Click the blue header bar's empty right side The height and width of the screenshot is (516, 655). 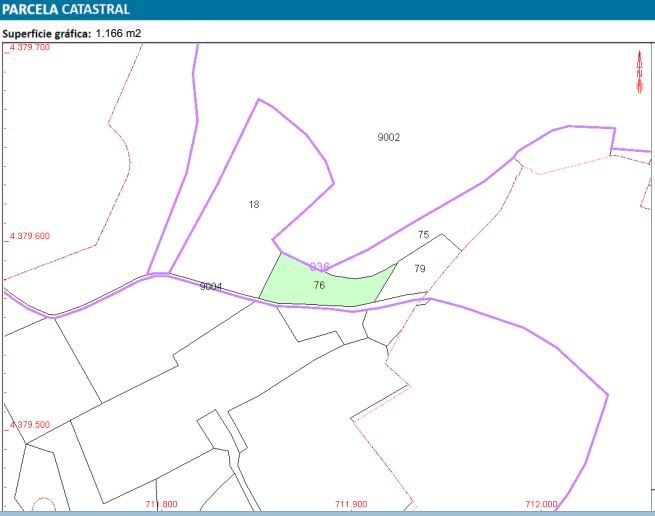pos(450,10)
